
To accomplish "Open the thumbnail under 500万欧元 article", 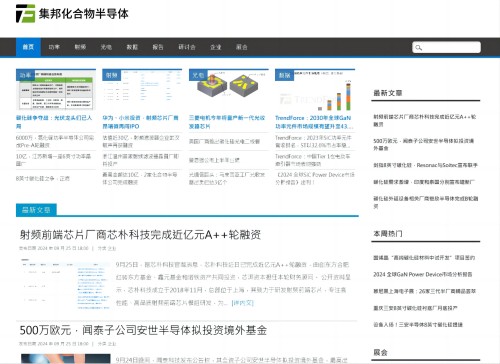I will tap(65, 359).
